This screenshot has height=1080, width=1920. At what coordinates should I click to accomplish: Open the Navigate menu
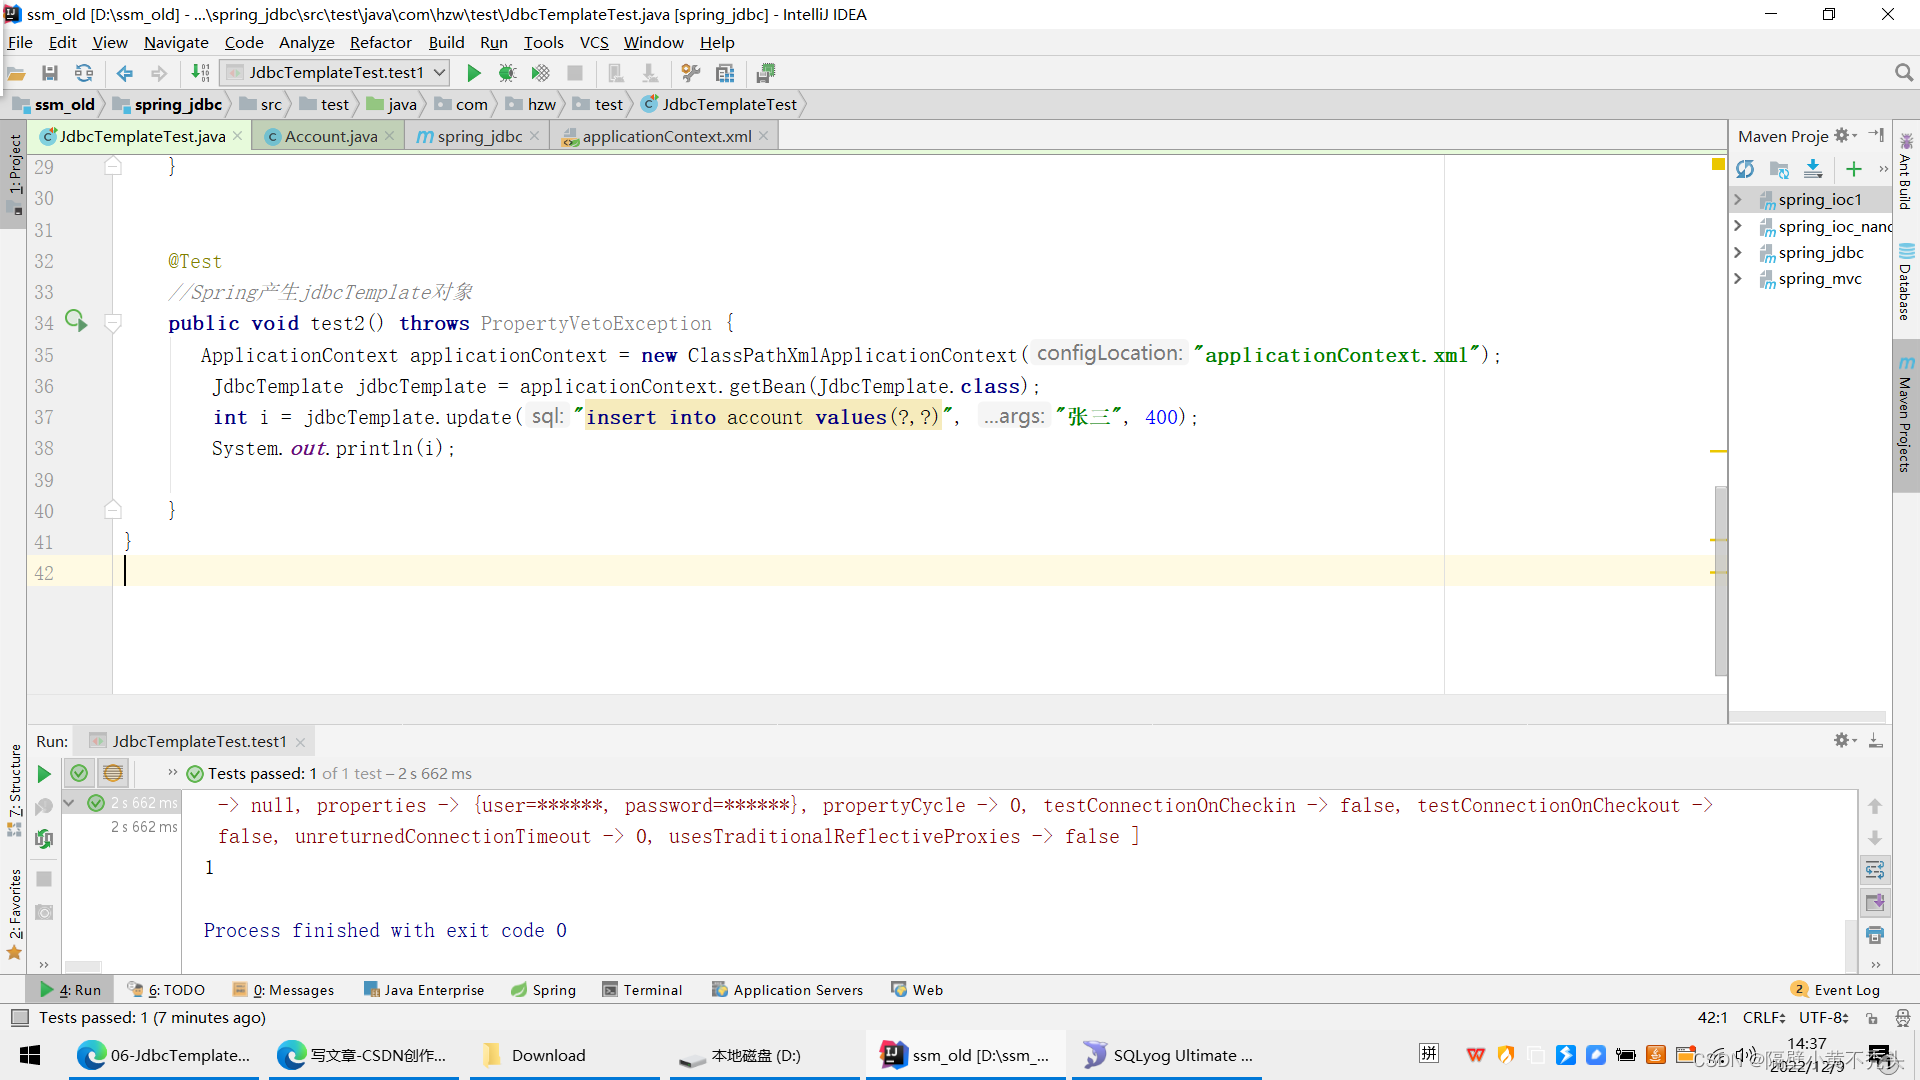click(176, 42)
